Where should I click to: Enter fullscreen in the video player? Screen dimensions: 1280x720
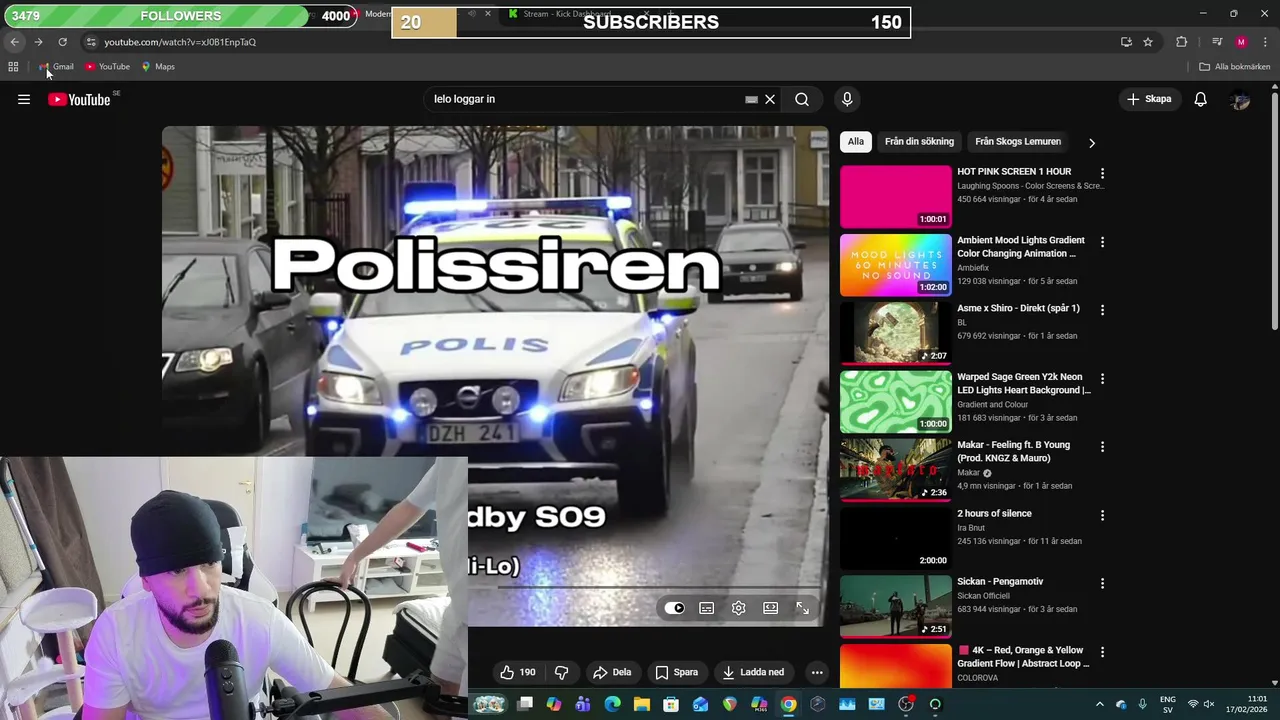click(x=803, y=608)
